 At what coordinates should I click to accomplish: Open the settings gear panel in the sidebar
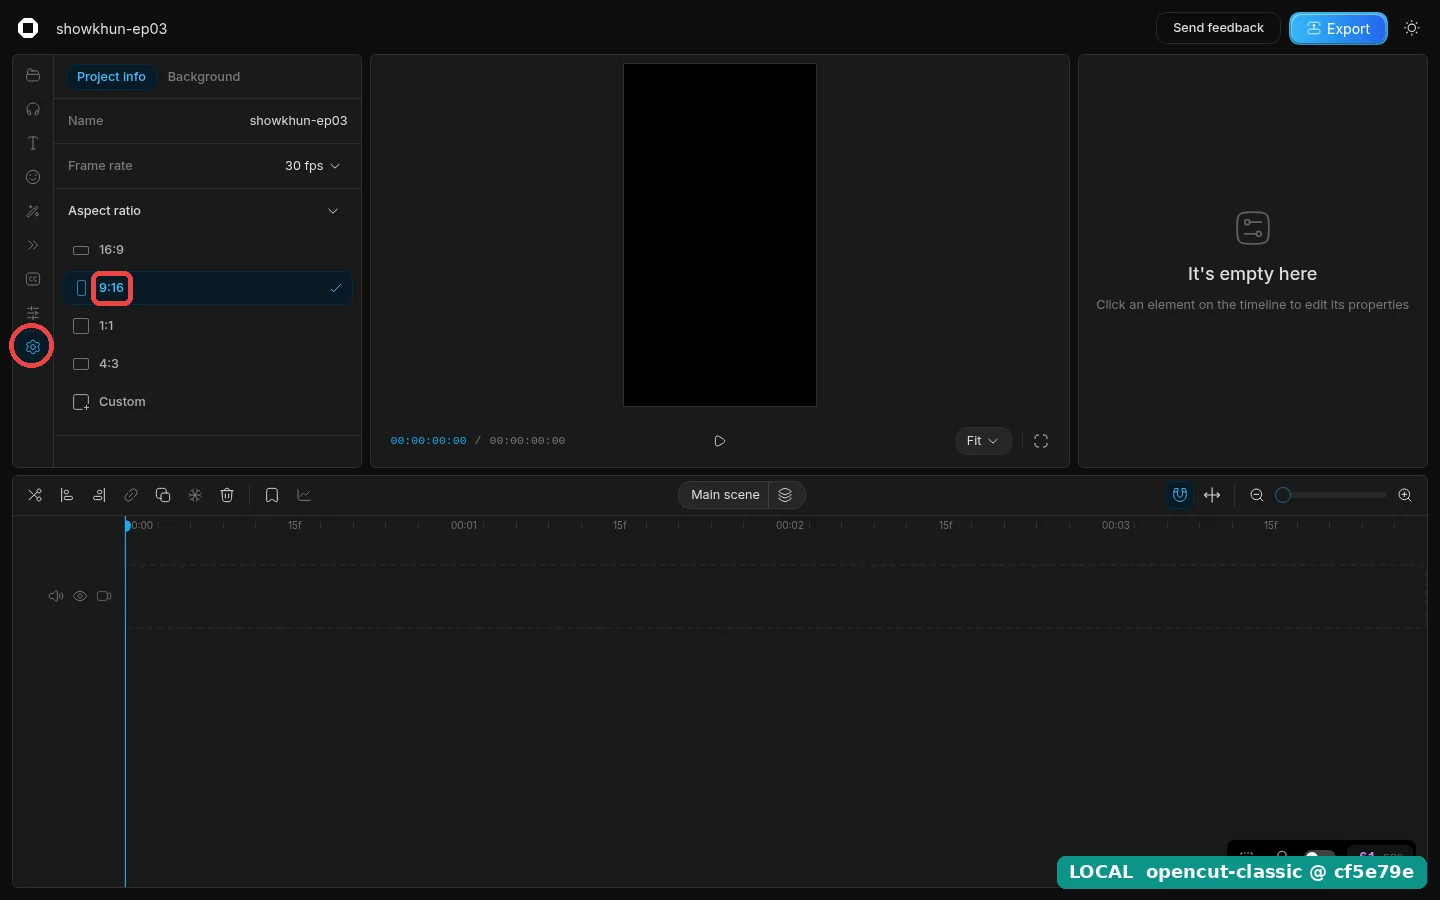33,347
